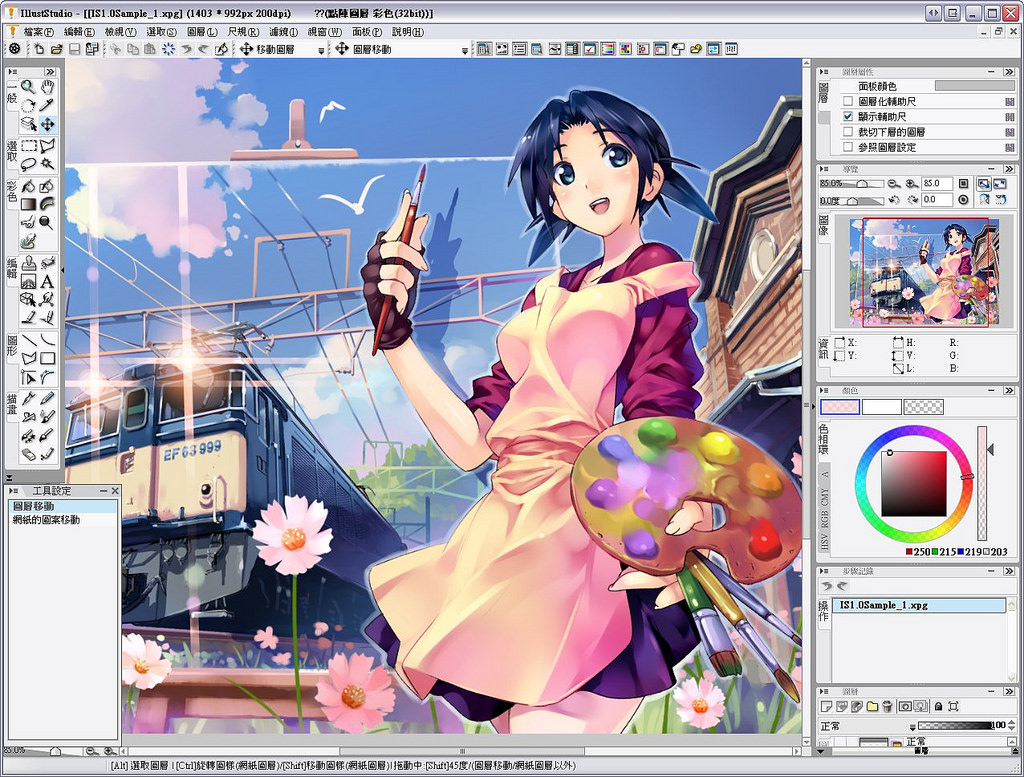Select the straight Line tool
This screenshot has width=1024, height=777.
(x=28, y=340)
